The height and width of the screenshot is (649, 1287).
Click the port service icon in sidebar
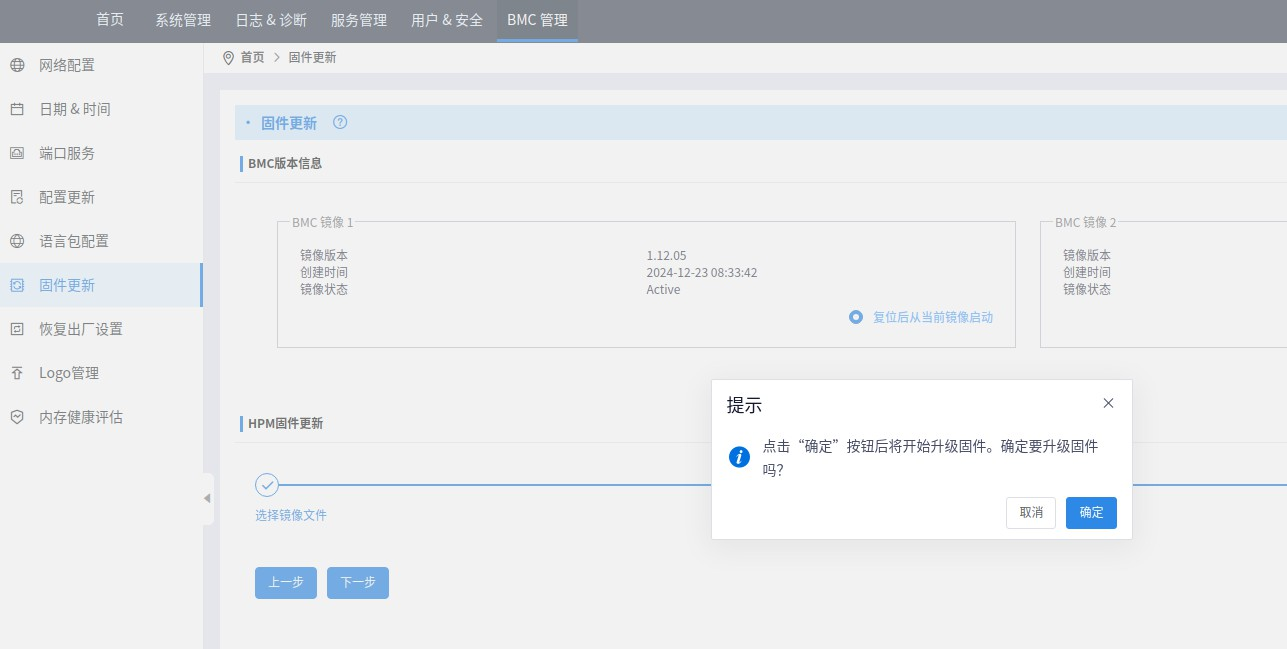click(17, 153)
